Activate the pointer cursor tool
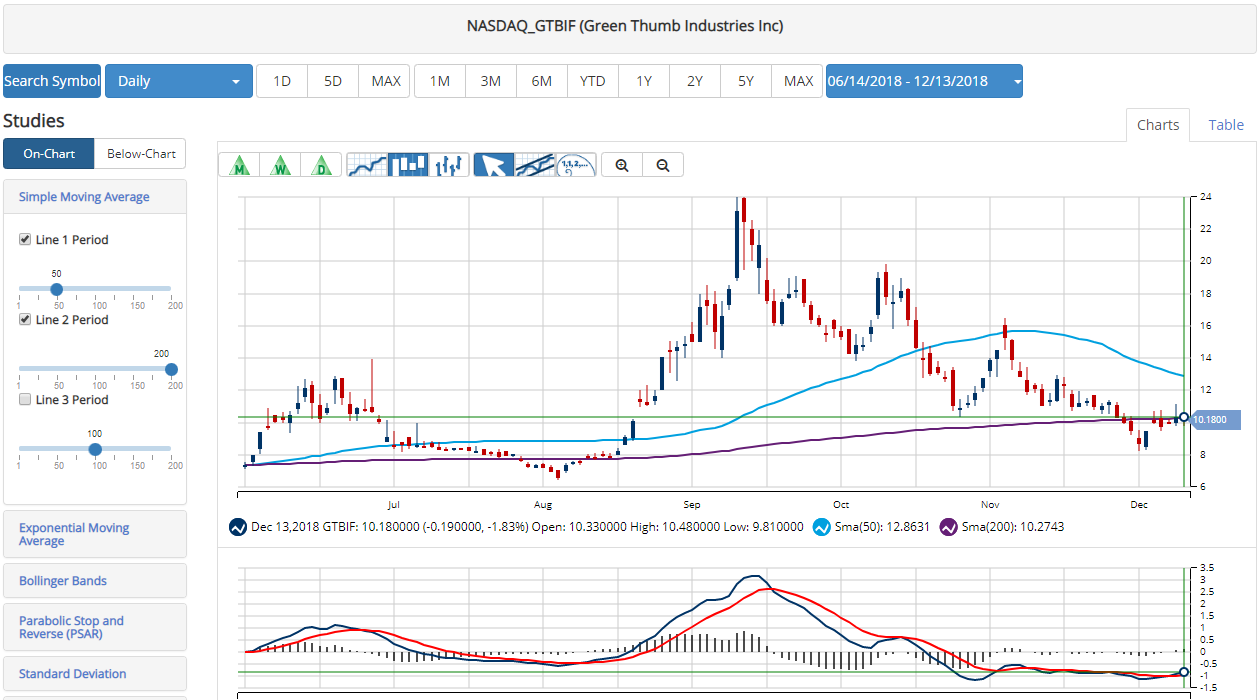The width and height of the screenshot is (1260, 700). coord(494,165)
